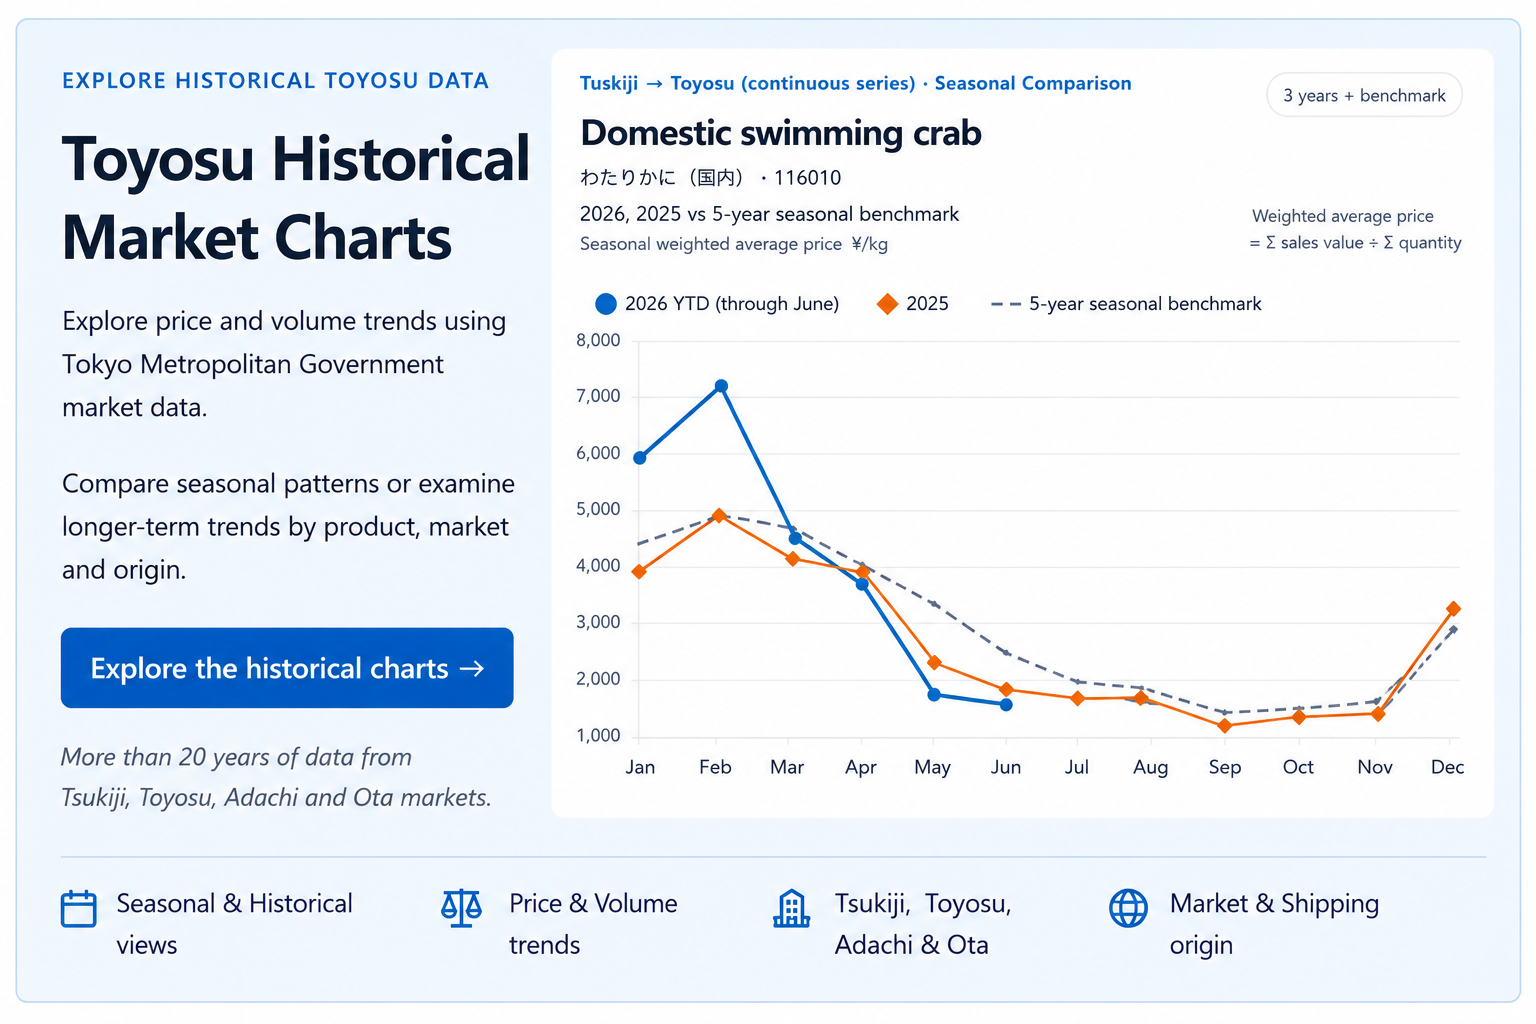Select the 3 years + benchmark pill
The image size is (1536, 1024).
tap(1364, 95)
